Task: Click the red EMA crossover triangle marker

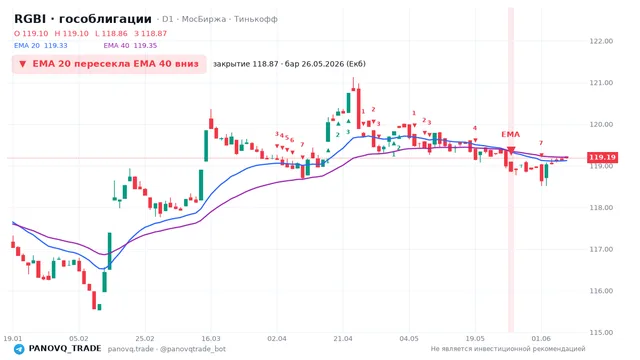Action: [511, 151]
